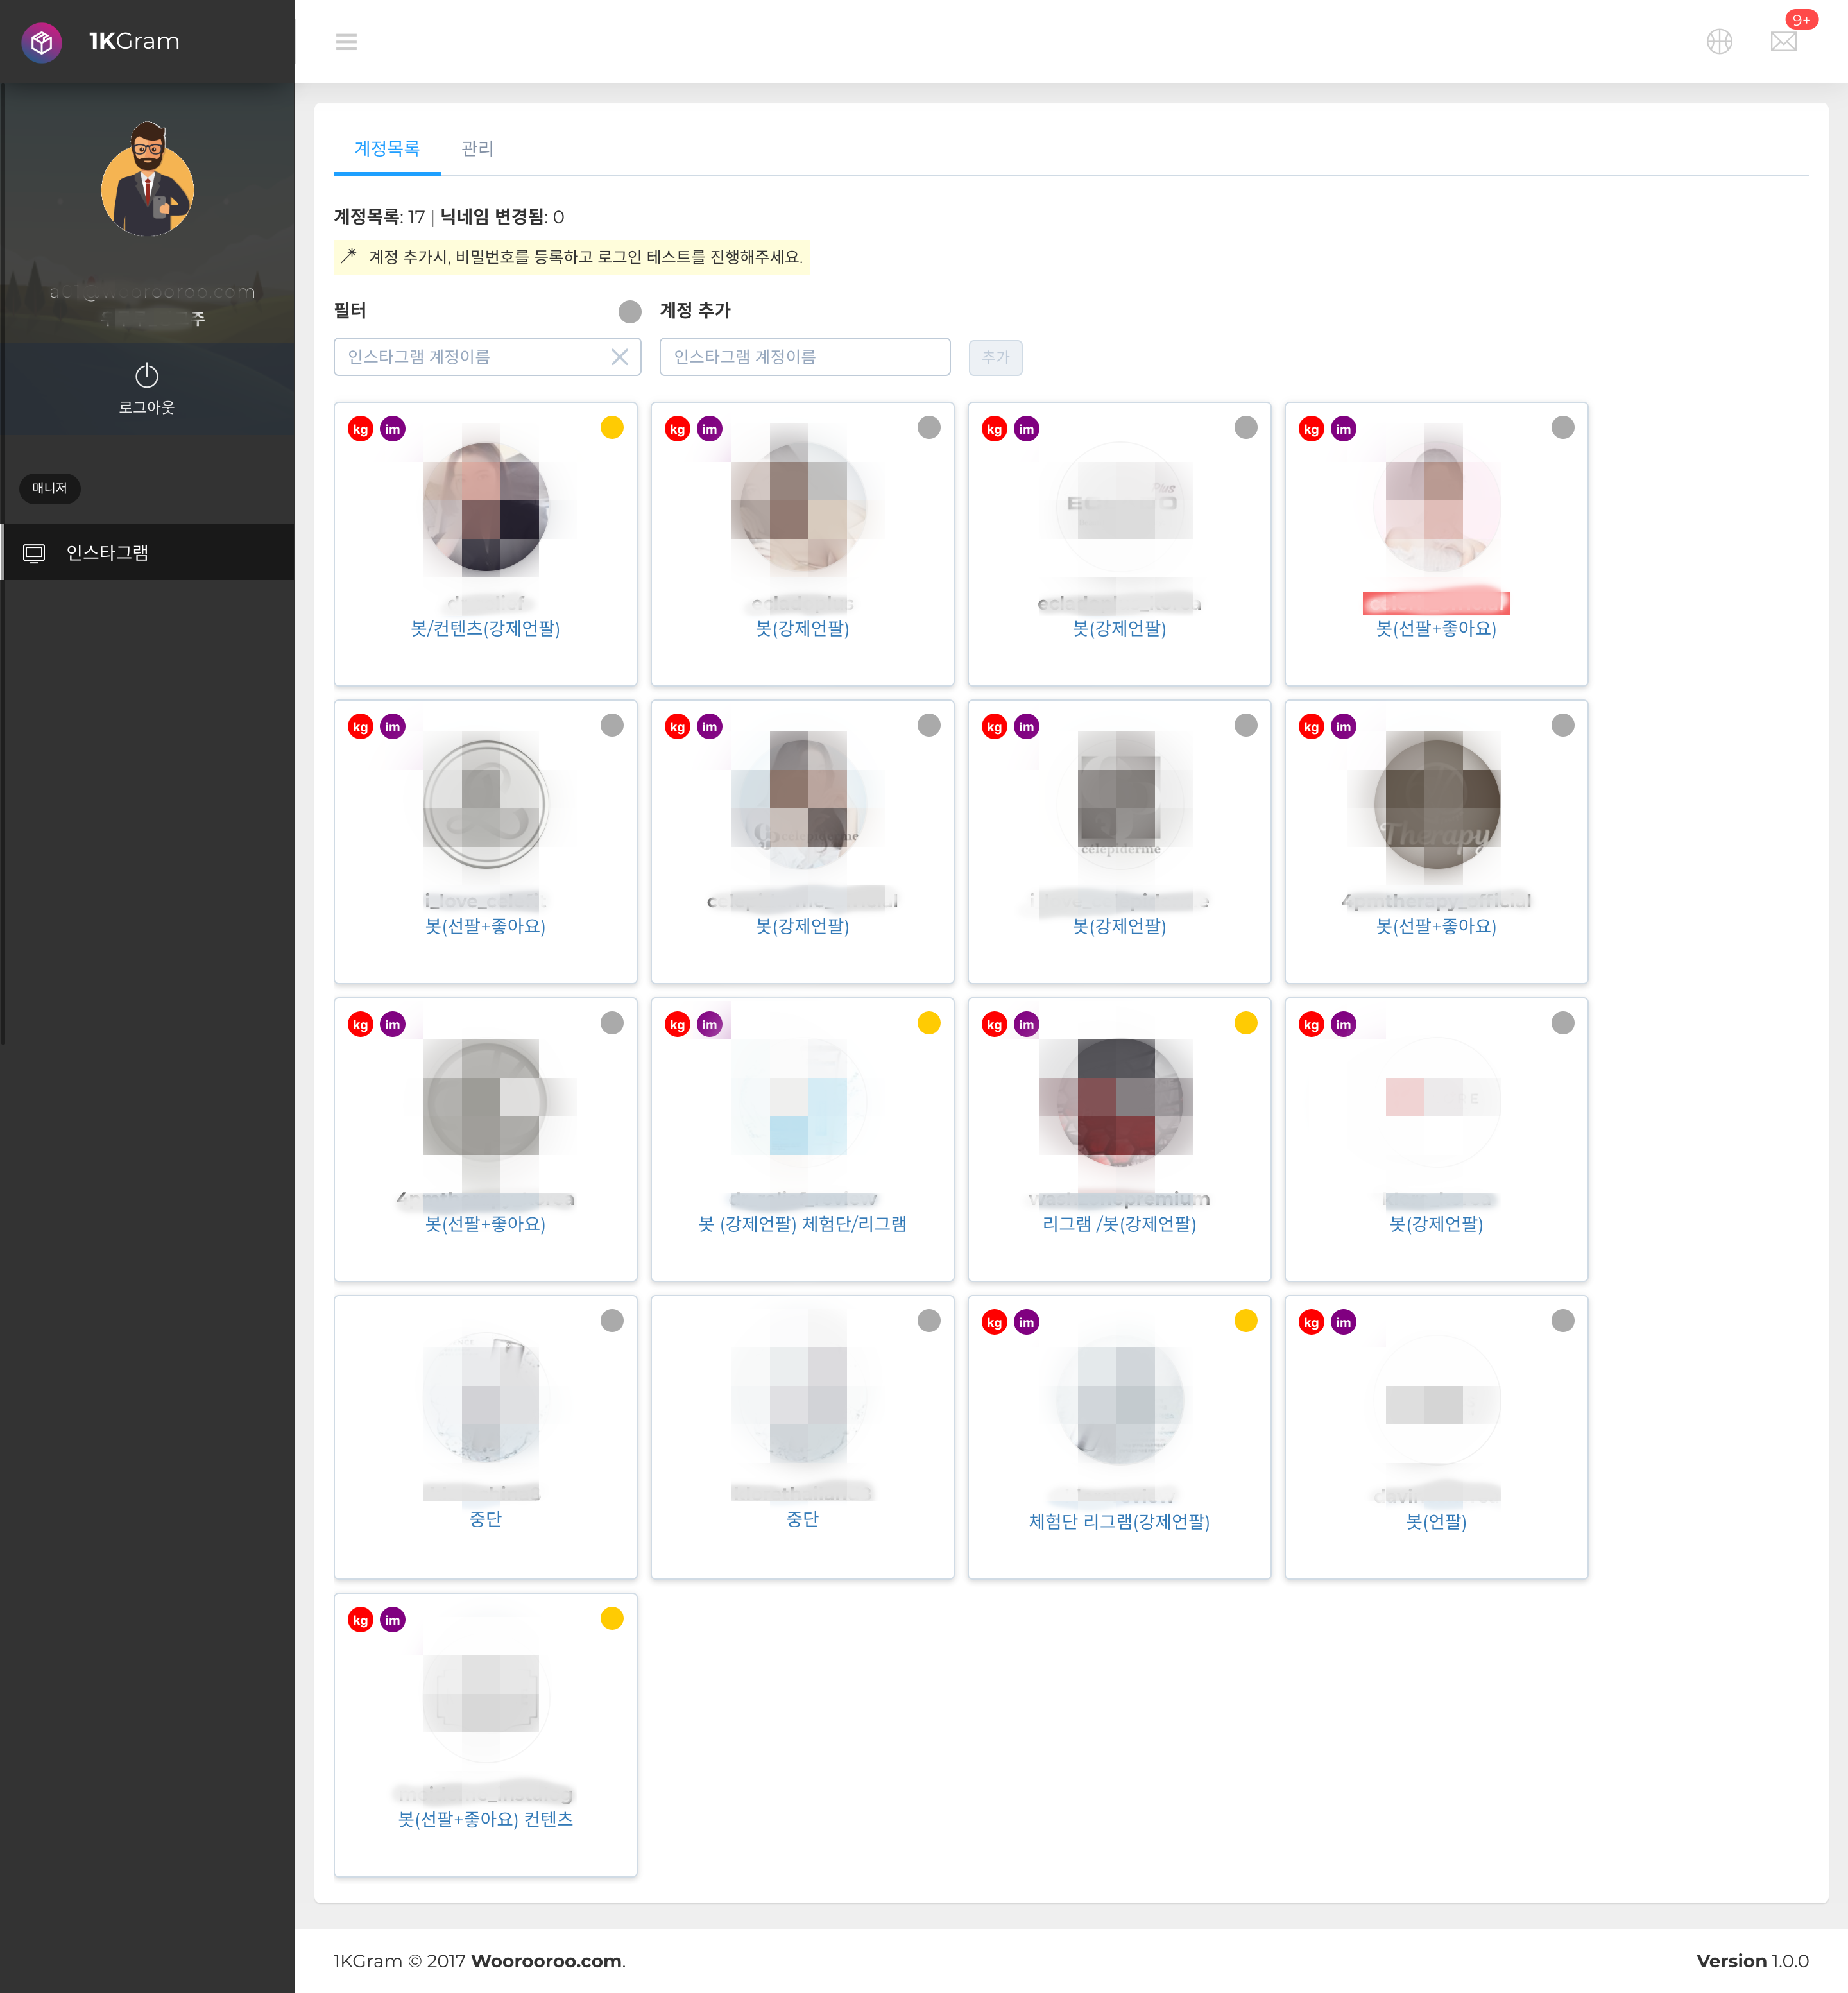Toggle the gray circle next to 필터

pos(629,312)
